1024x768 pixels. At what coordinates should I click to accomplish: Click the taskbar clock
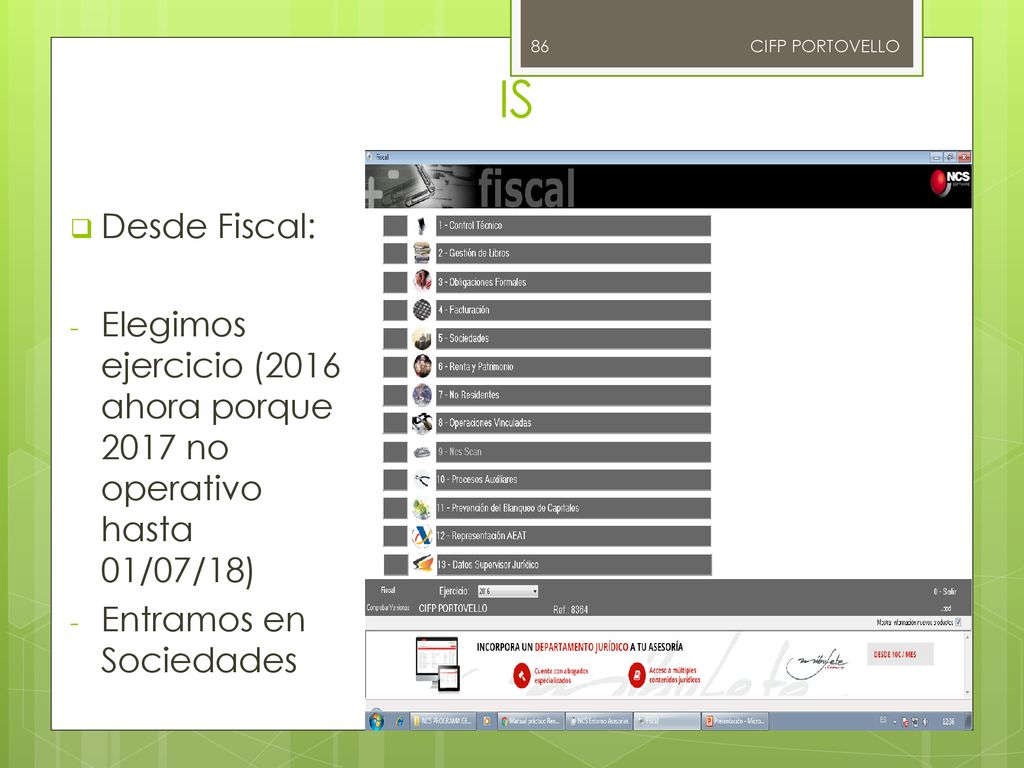pos(948,722)
